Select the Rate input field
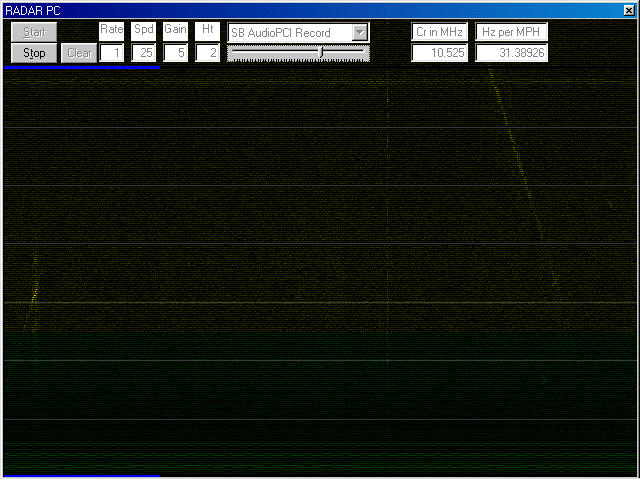The width and height of the screenshot is (640, 480). click(111, 53)
